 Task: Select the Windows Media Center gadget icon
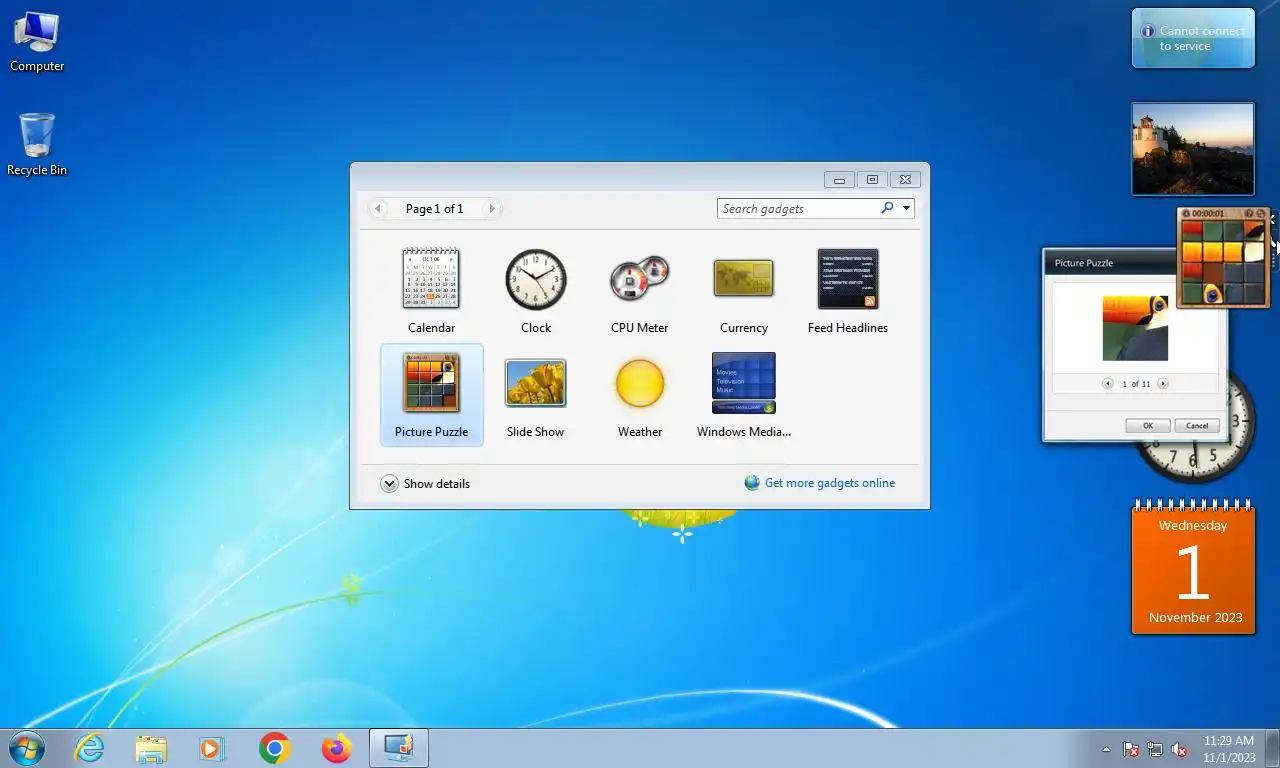pos(743,382)
